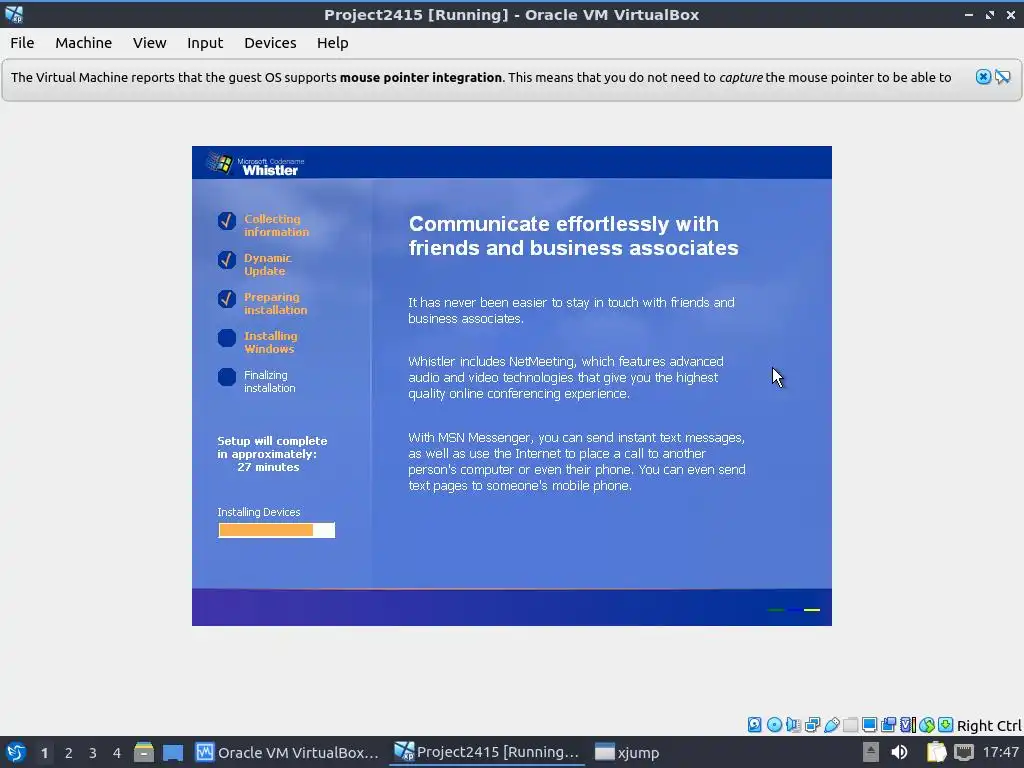Click the '27 minutes' setup time estimate
The image size is (1024, 768).
268,468
